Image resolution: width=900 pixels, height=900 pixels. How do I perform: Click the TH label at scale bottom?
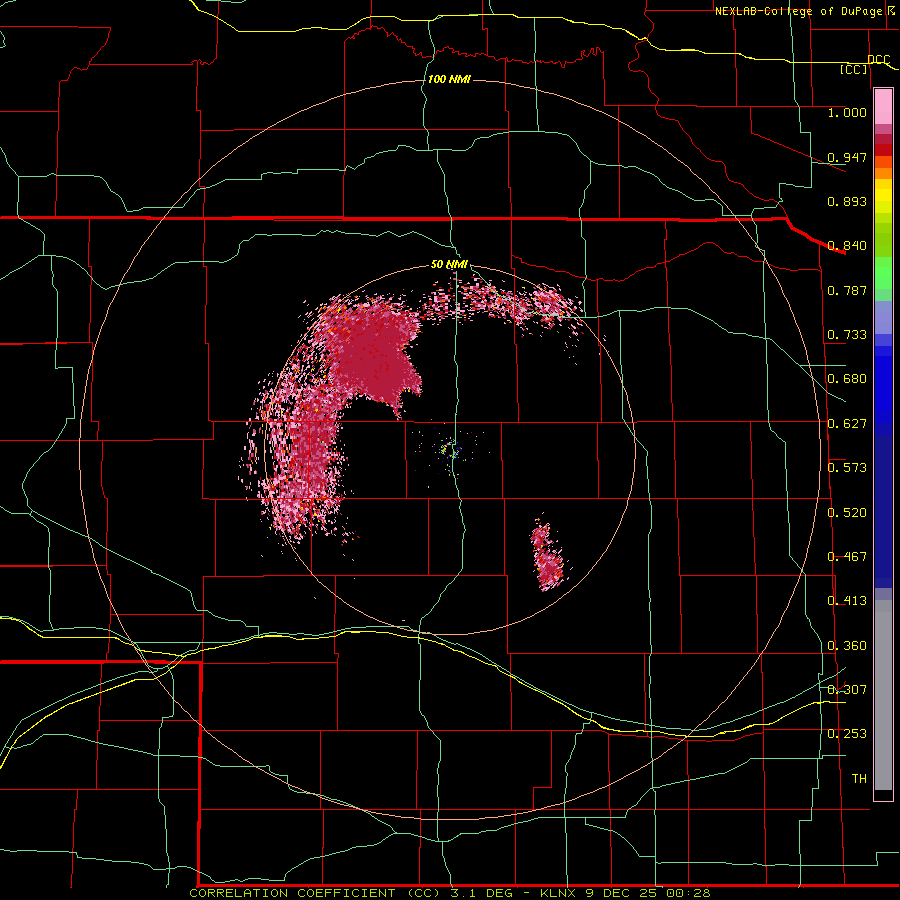click(859, 778)
